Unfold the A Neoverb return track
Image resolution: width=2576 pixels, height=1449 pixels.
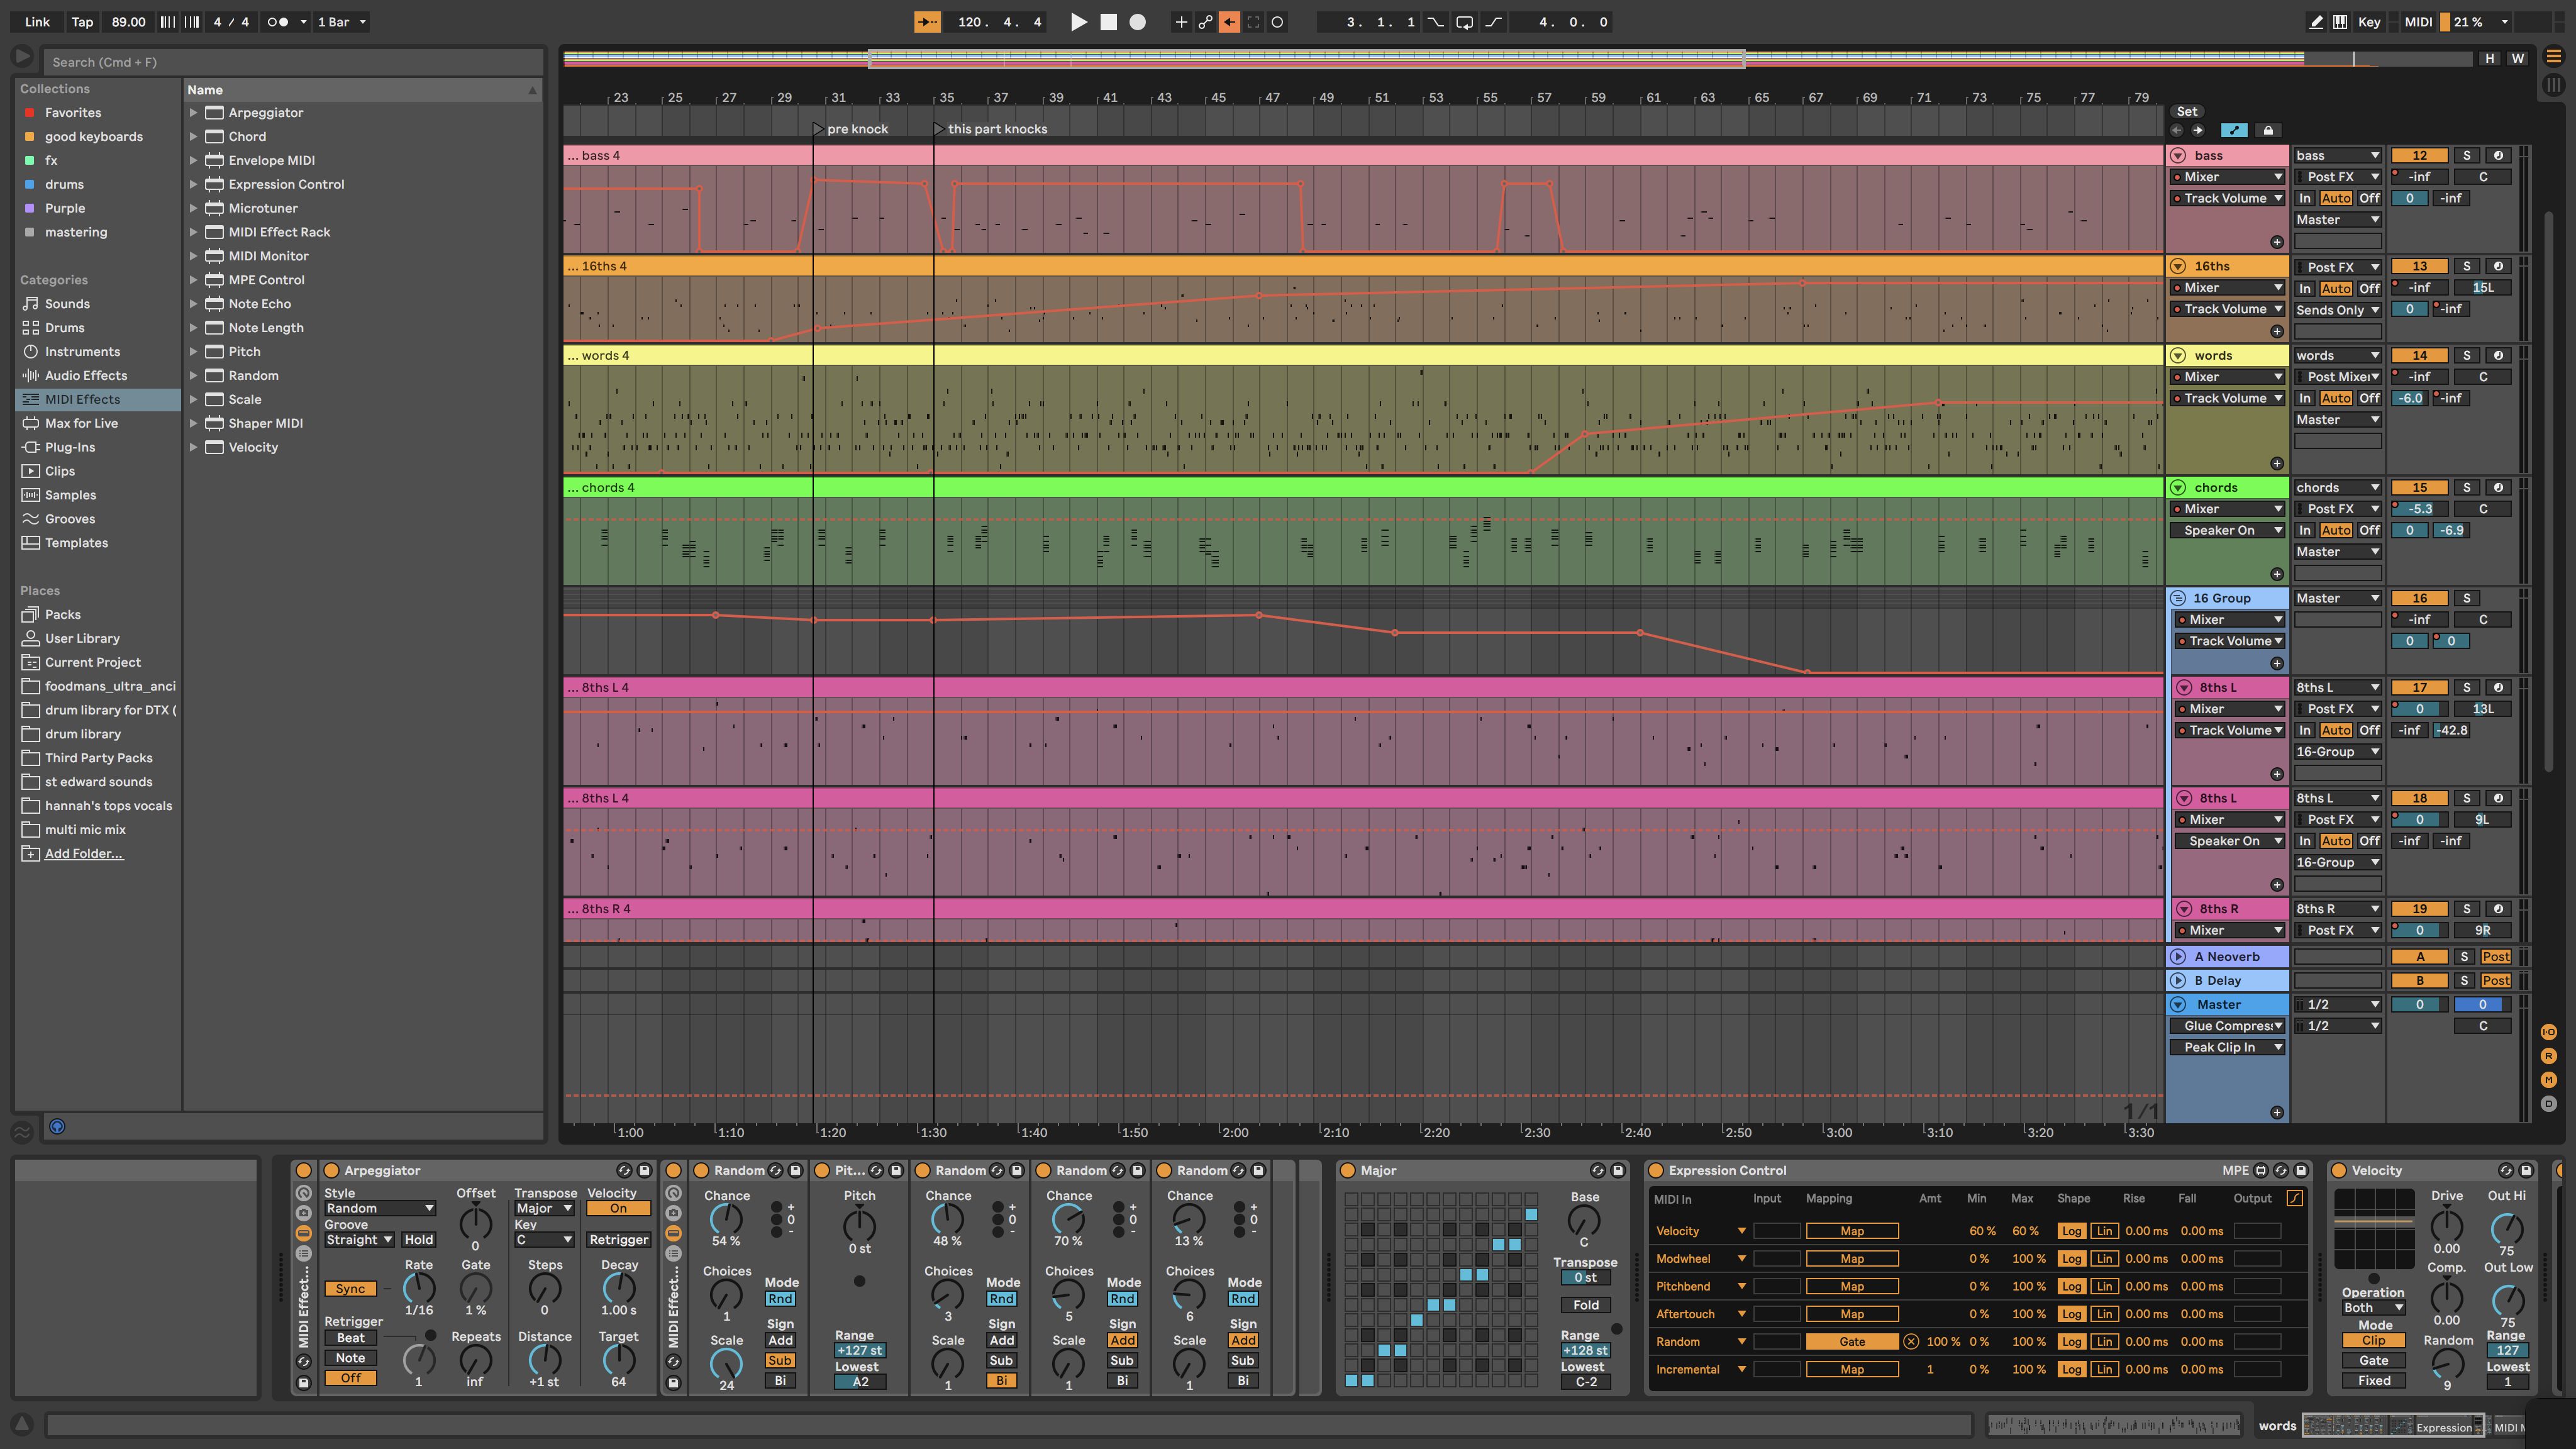coord(2178,958)
